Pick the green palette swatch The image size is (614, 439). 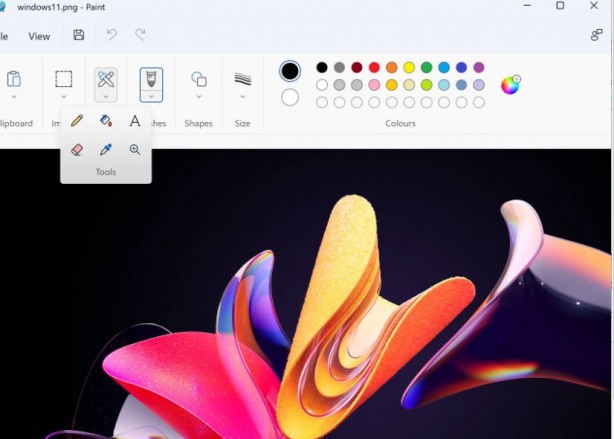tap(426, 67)
